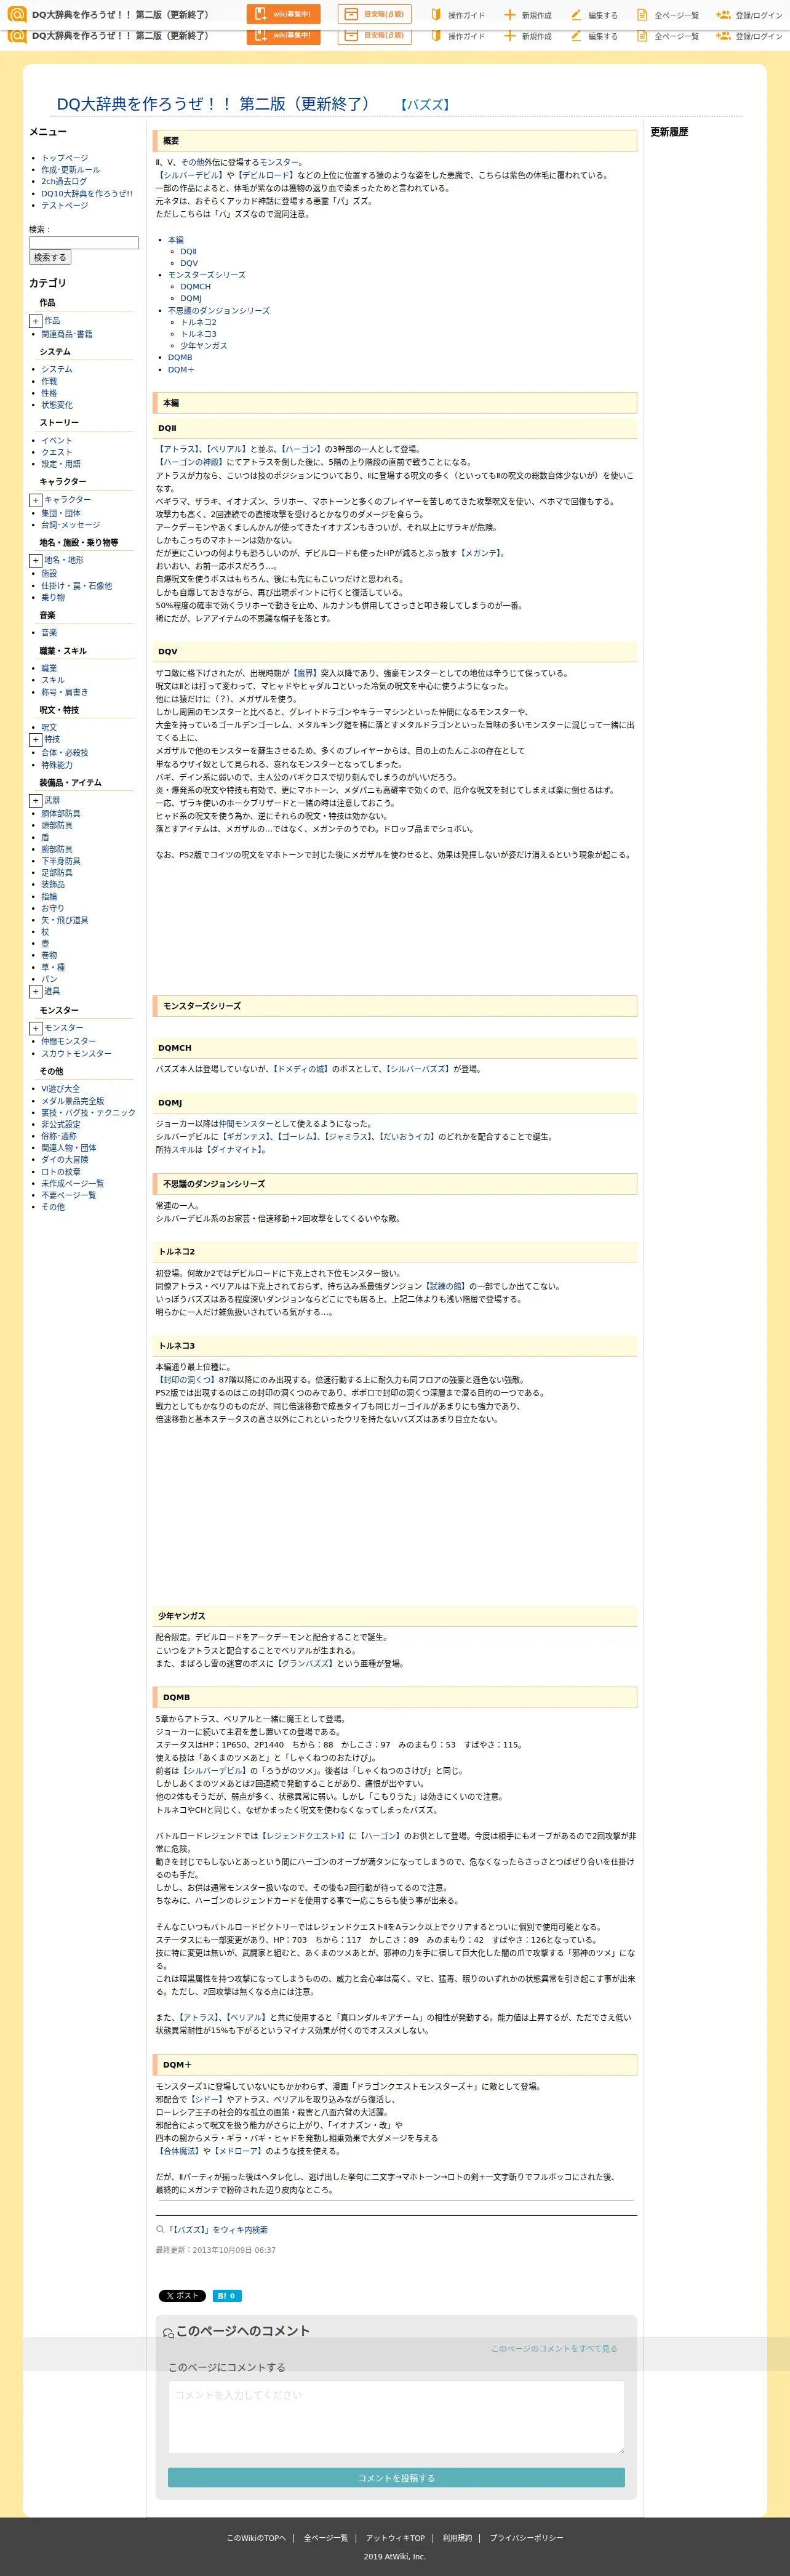The width and height of the screenshot is (790, 2576).
Task: Open アットウィキTOP footer link
Action: [x=395, y=2538]
